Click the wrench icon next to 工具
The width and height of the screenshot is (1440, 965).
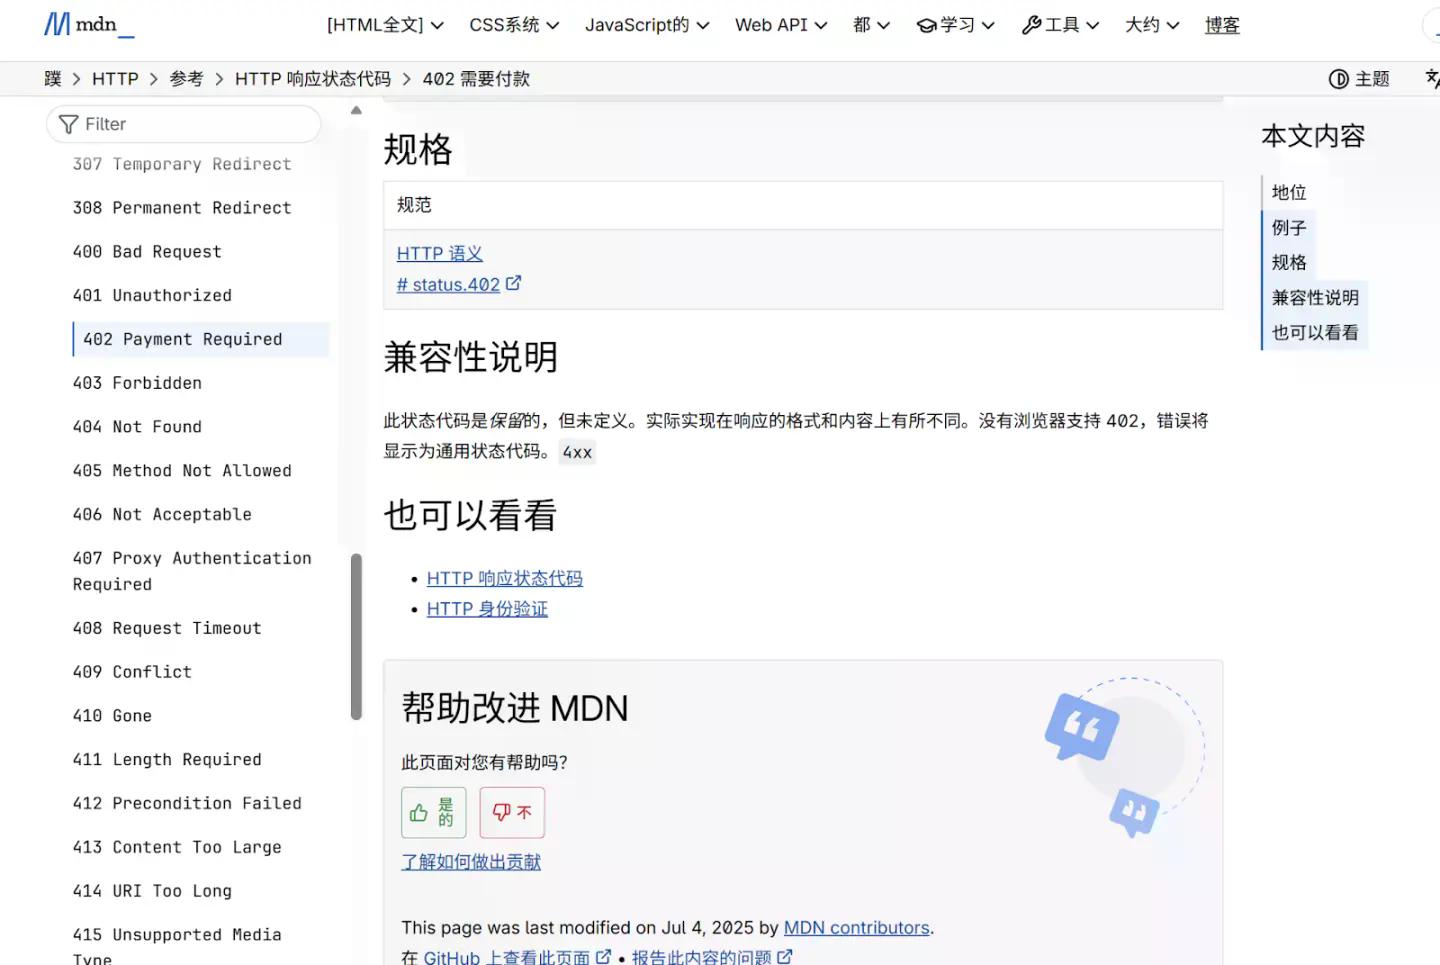1030,25
